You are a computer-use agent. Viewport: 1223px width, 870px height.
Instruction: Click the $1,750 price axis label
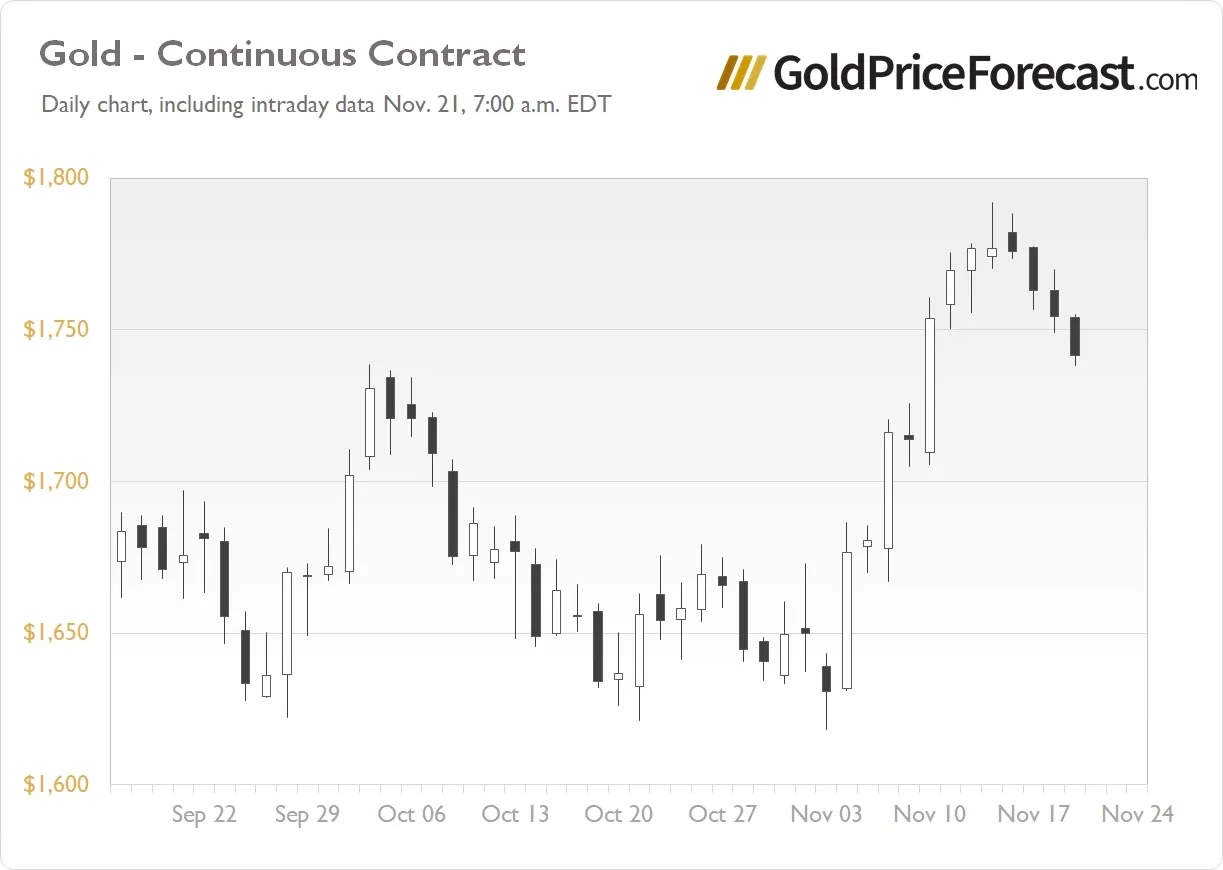pos(56,330)
